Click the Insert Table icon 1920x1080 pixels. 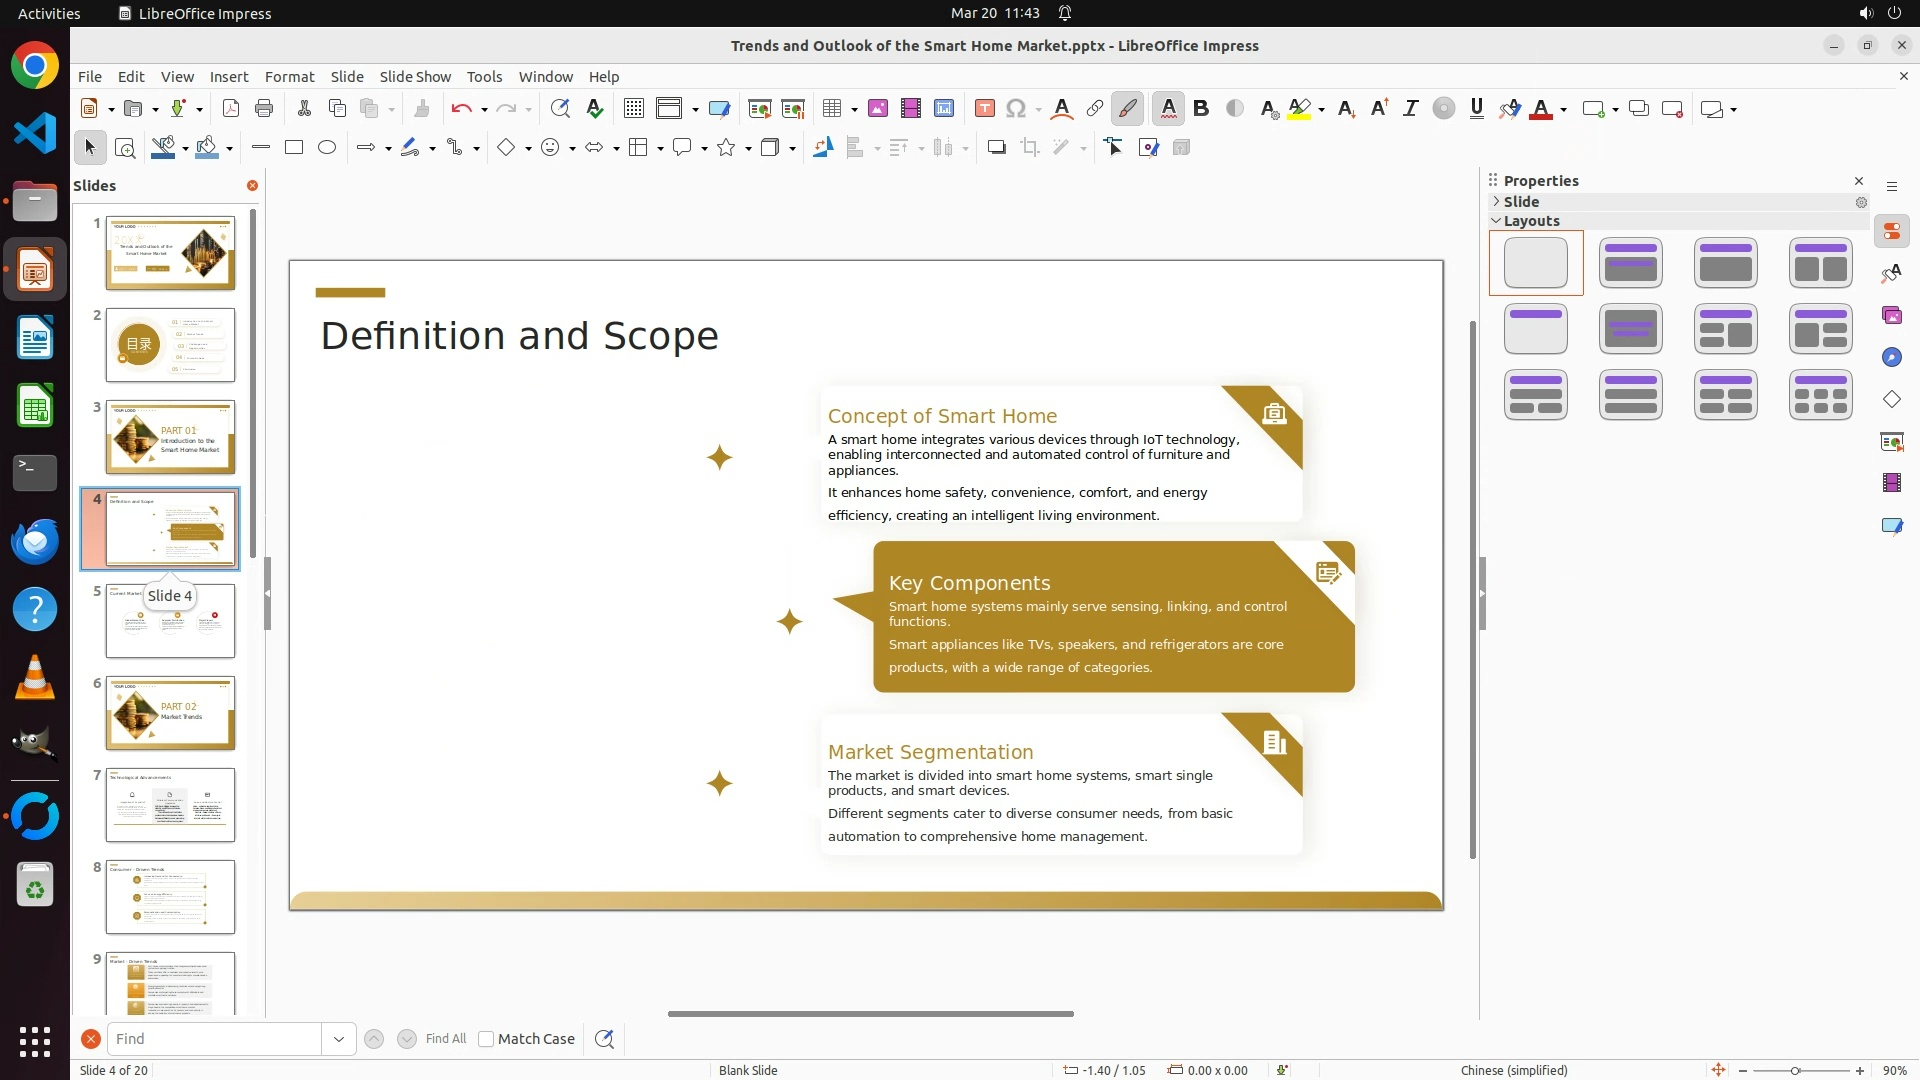(831, 109)
